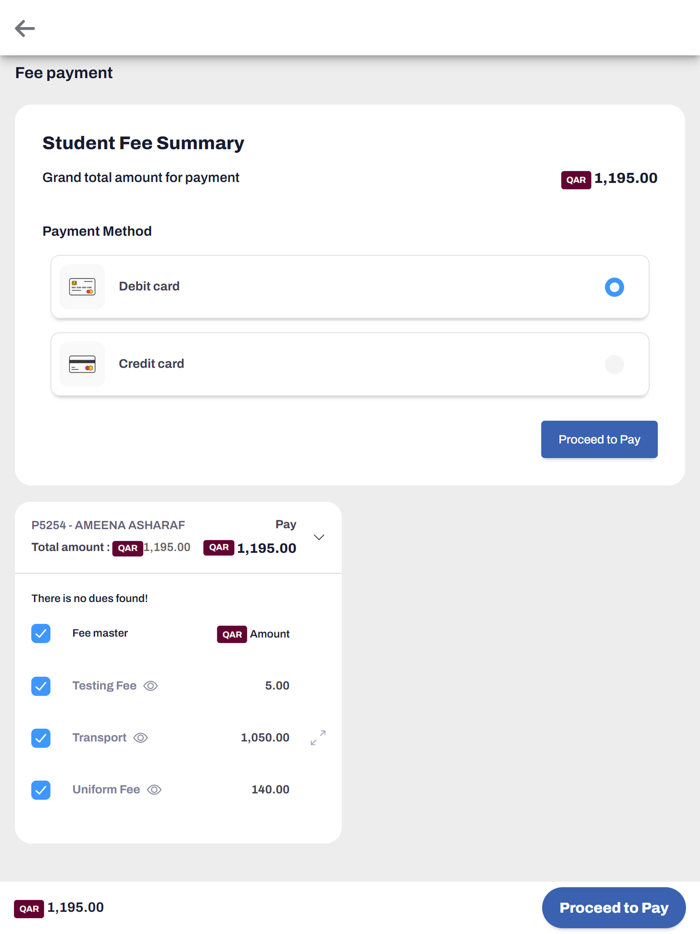The image size is (700, 934).
Task: Select the Credit card payment method
Action: pyautogui.click(x=614, y=364)
